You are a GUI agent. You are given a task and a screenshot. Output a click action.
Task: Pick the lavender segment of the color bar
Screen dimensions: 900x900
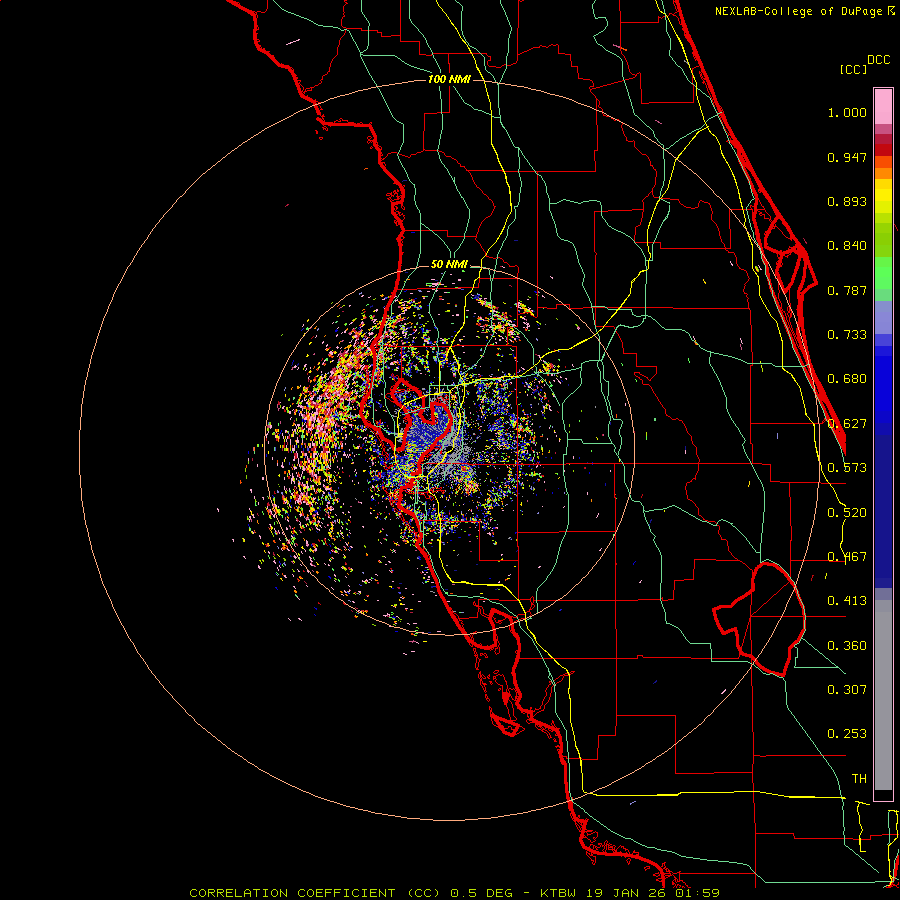click(883, 317)
